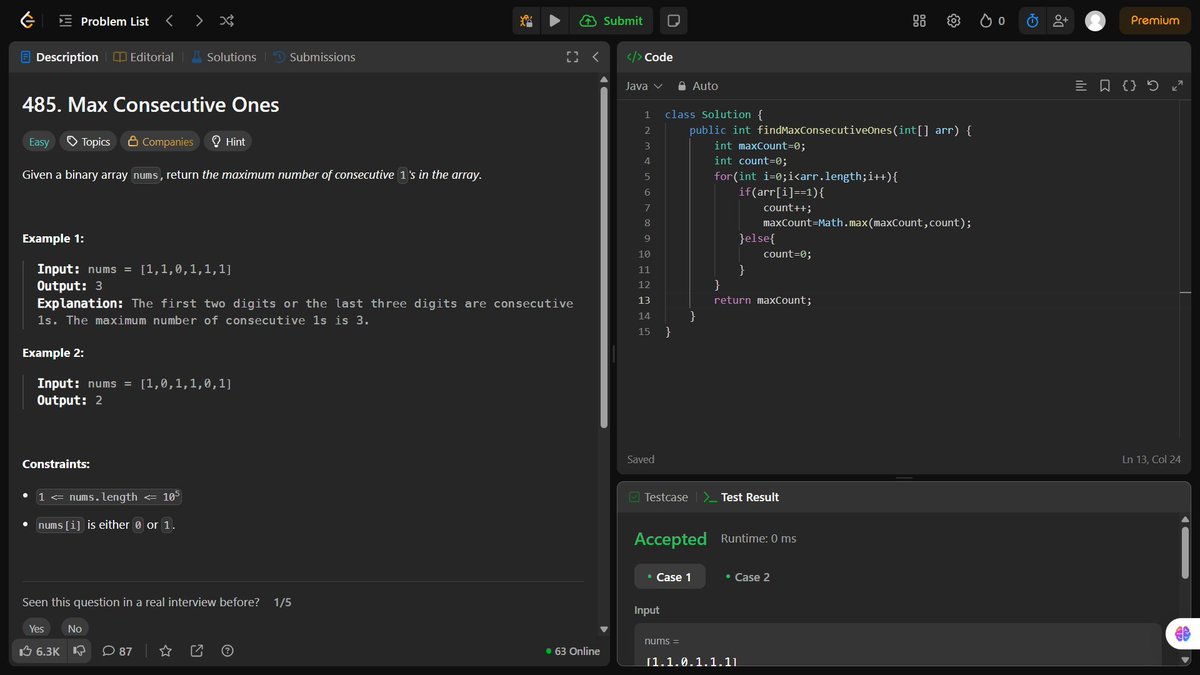The width and height of the screenshot is (1200, 675).
Task: Click the AI brain assistant icon
Action: [1183, 633]
